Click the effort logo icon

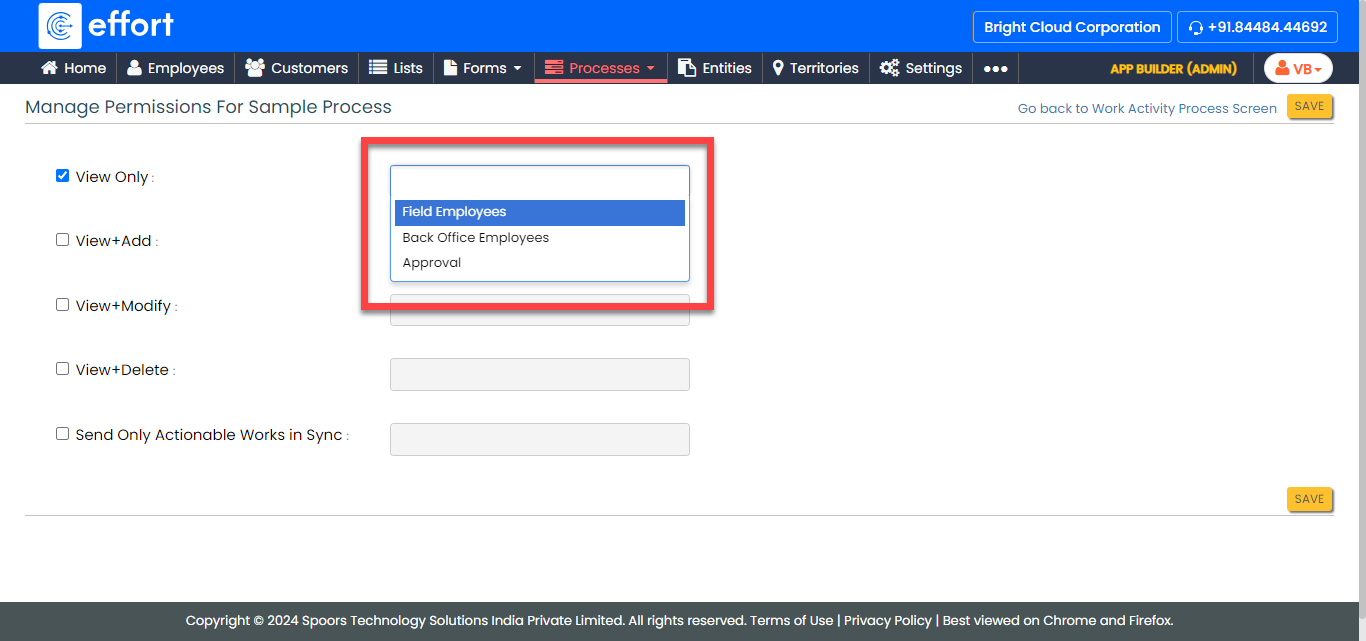(60, 26)
